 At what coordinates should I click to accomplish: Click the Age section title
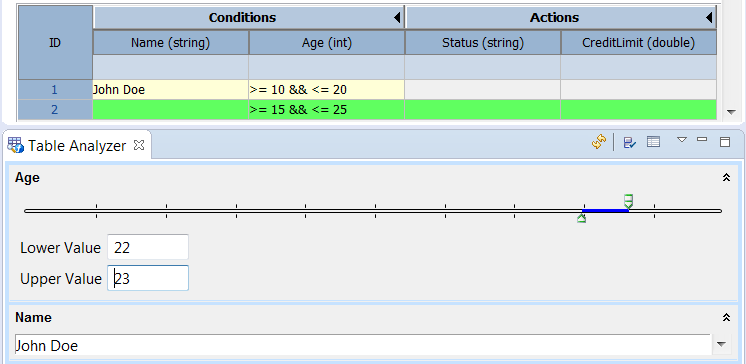(x=27, y=178)
